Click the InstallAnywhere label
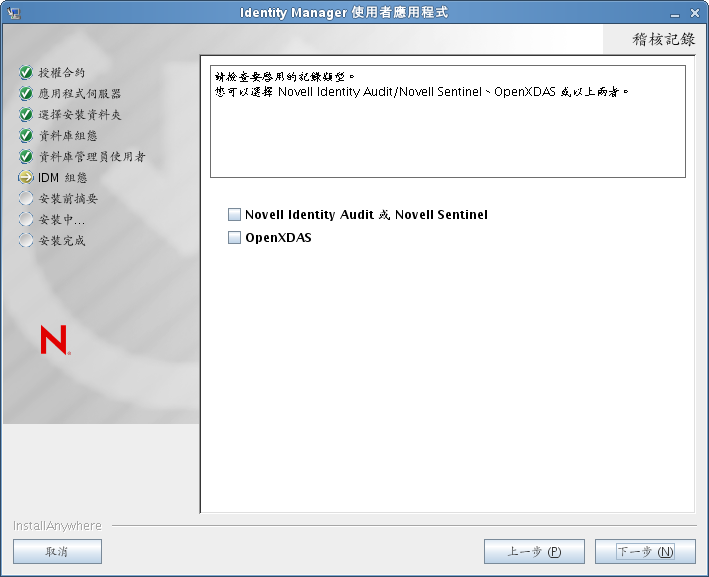 [x=57, y=525]
